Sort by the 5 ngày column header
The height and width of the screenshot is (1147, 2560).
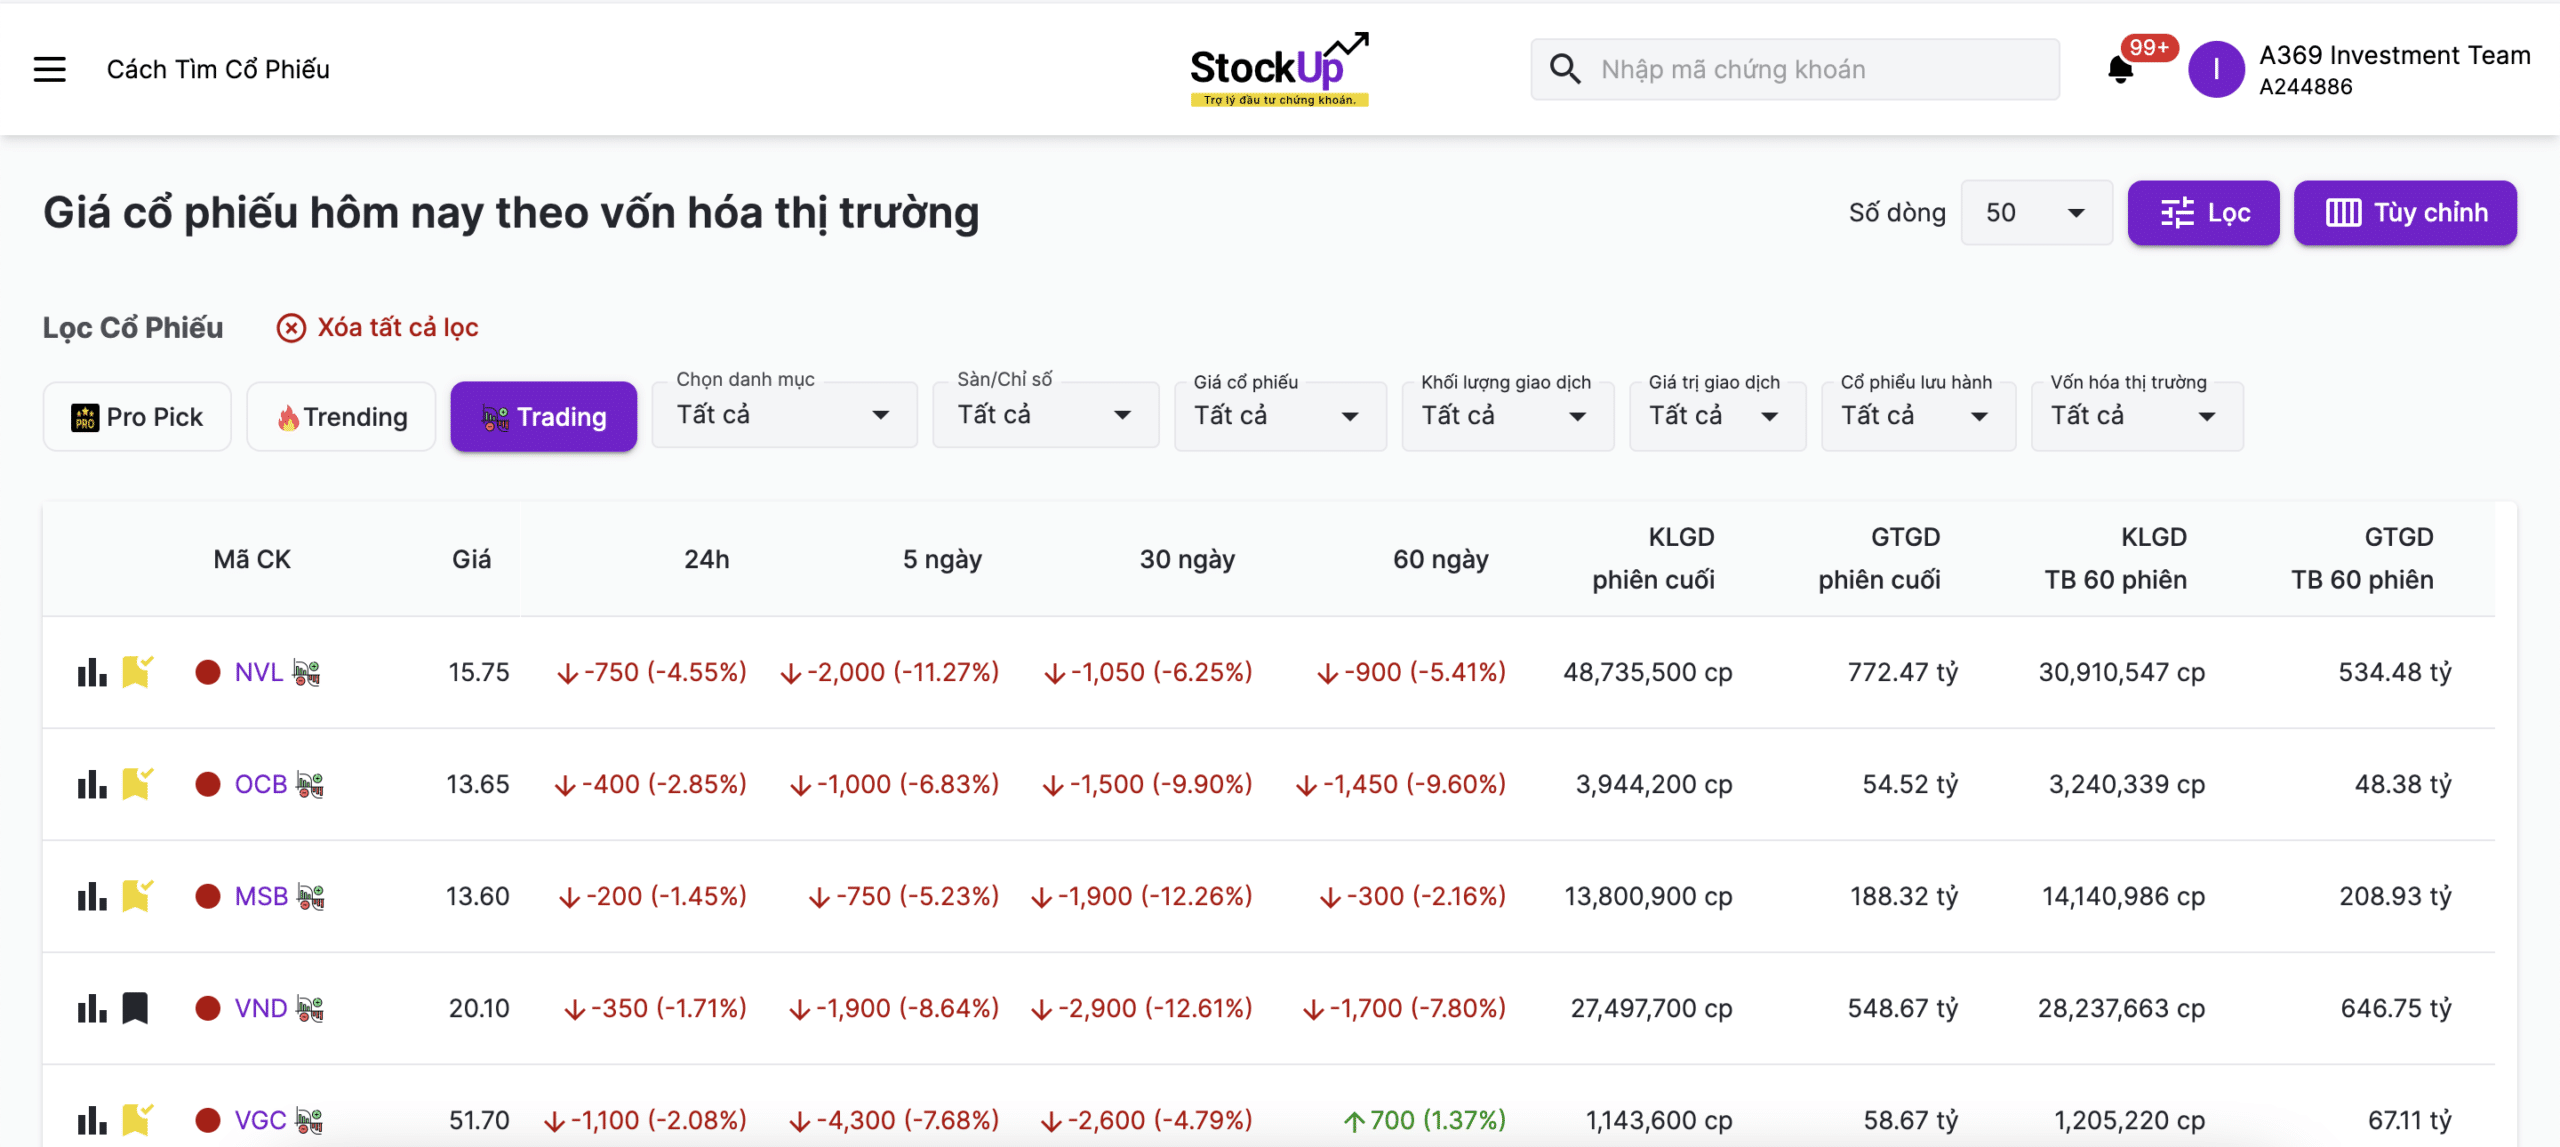pyautogui.click(x=942, y=559)
